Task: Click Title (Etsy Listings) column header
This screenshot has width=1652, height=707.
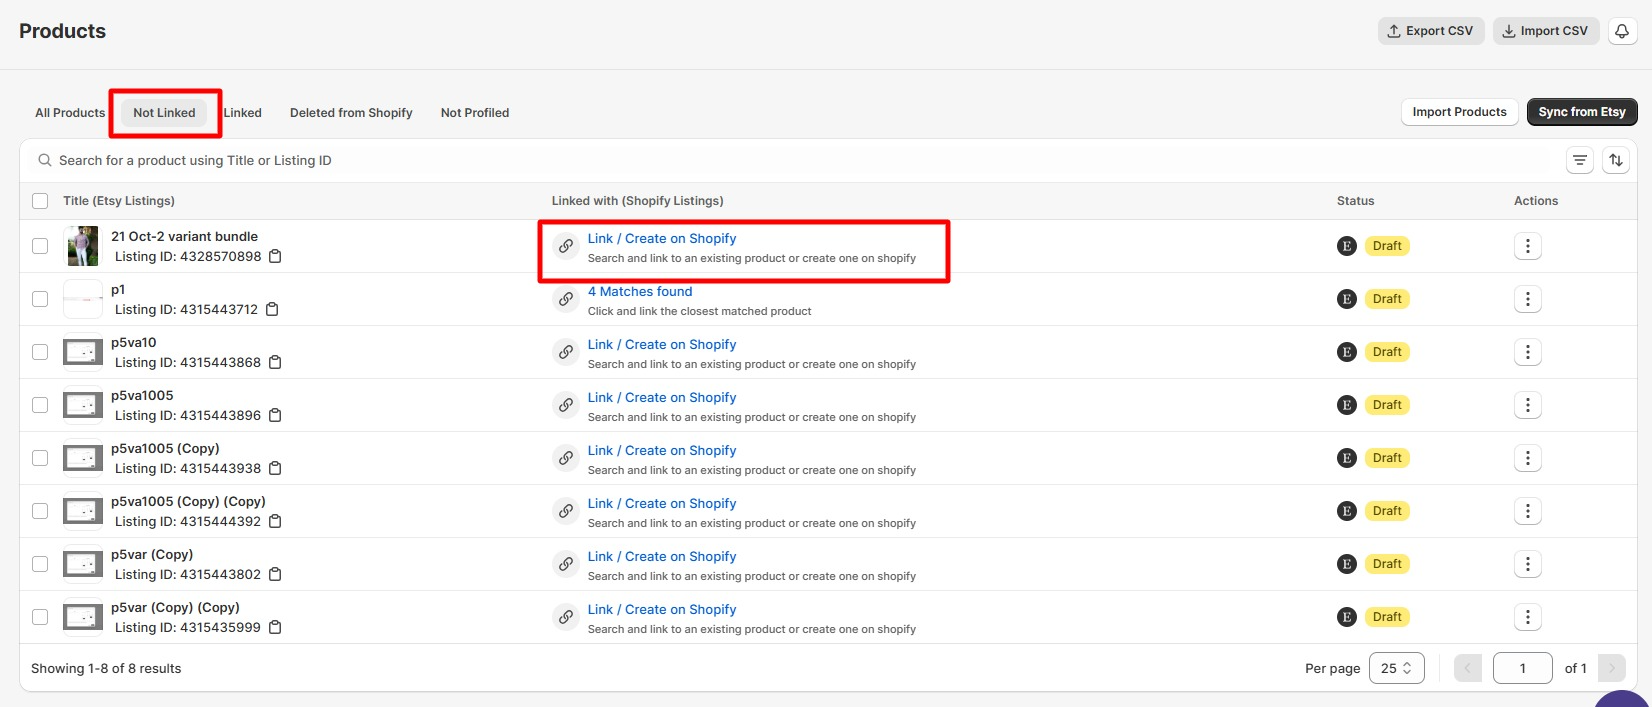Action: (x=119, y=201)
